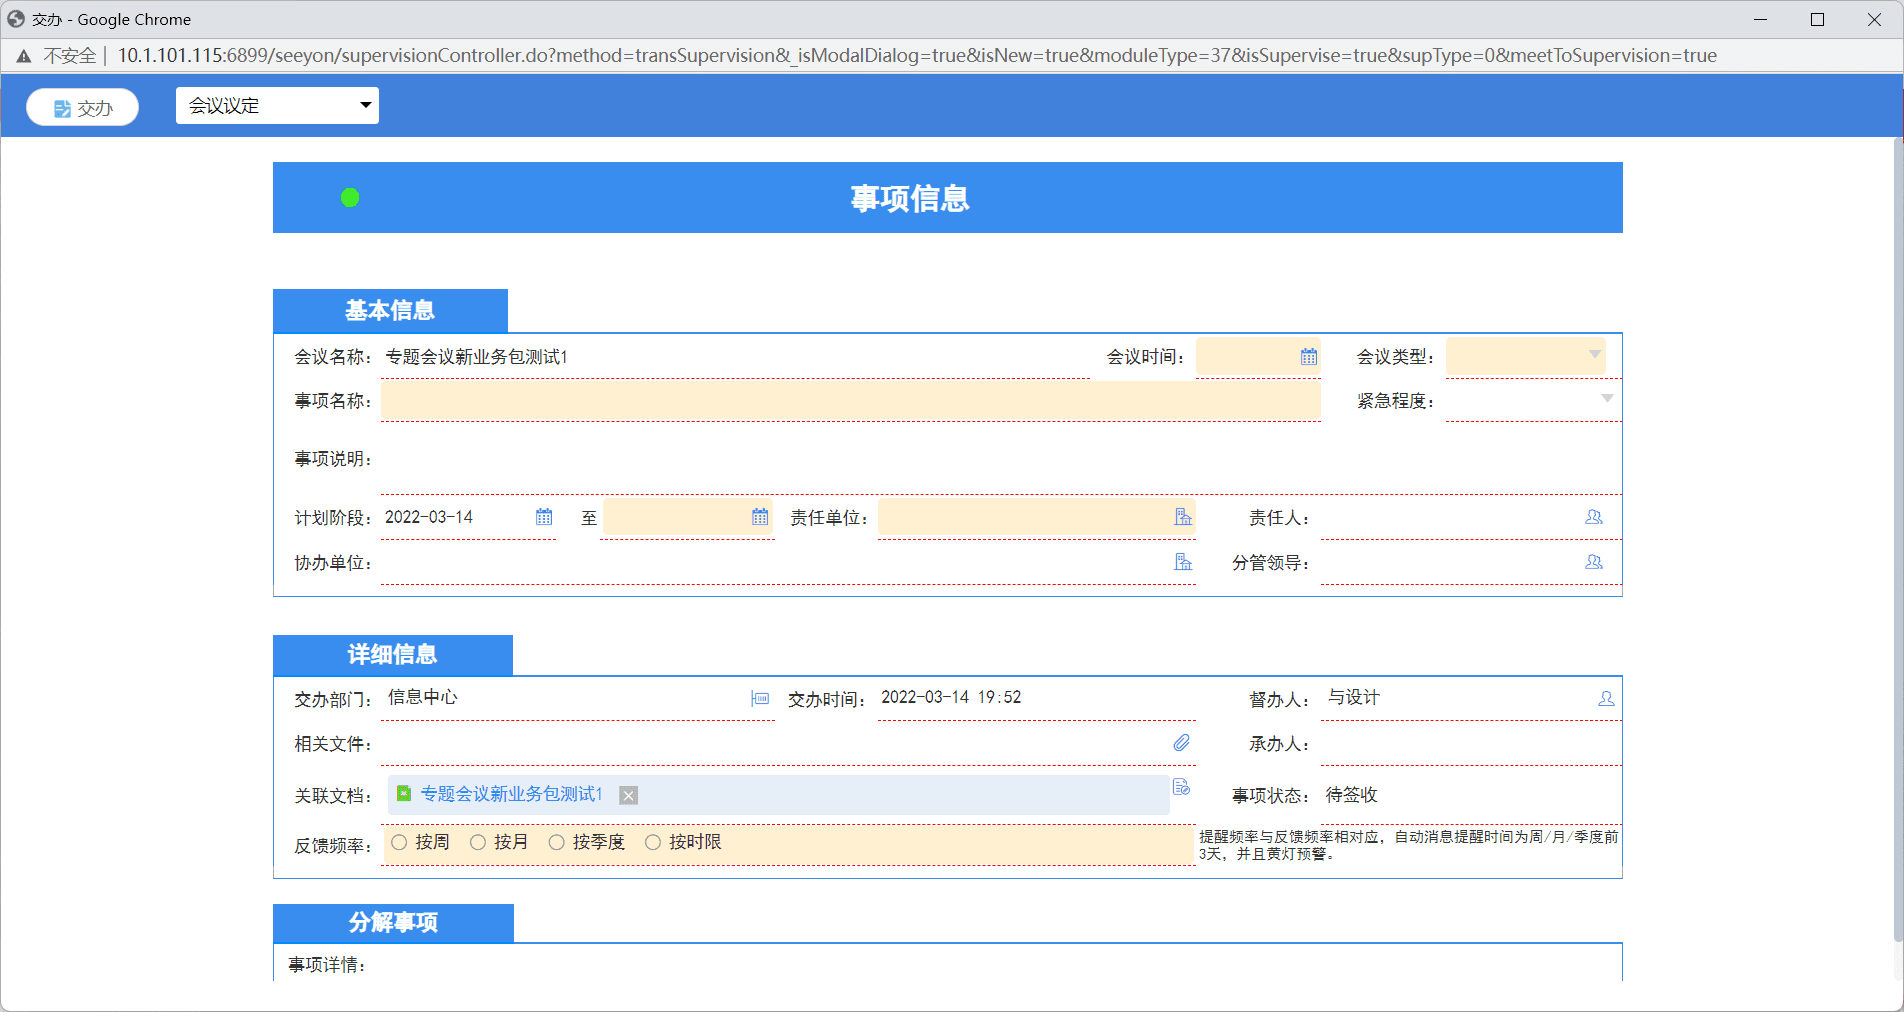Click the 事项状态 value 待签收
The image size is (1904, 1012).
1352,795
